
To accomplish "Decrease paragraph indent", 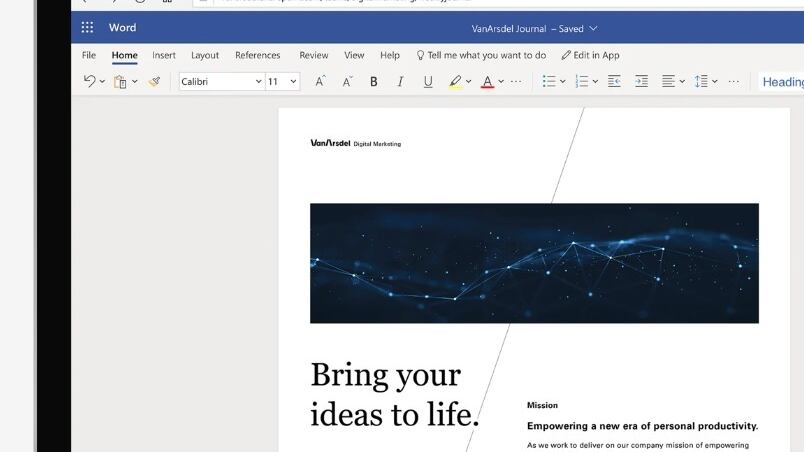I will [x=614, y=82].
